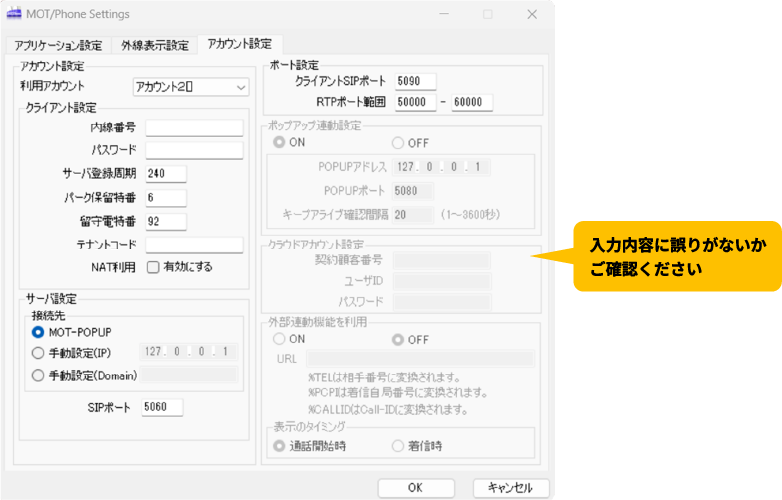The height and width of the screenshot is (500, 782).
Task: Click the 留守電特番 field showing 92
Action: point(166,221)
